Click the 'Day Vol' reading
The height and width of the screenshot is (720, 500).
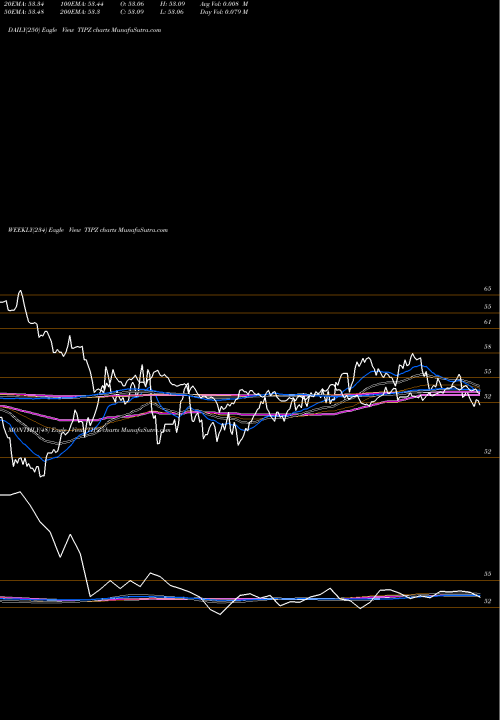224,12
